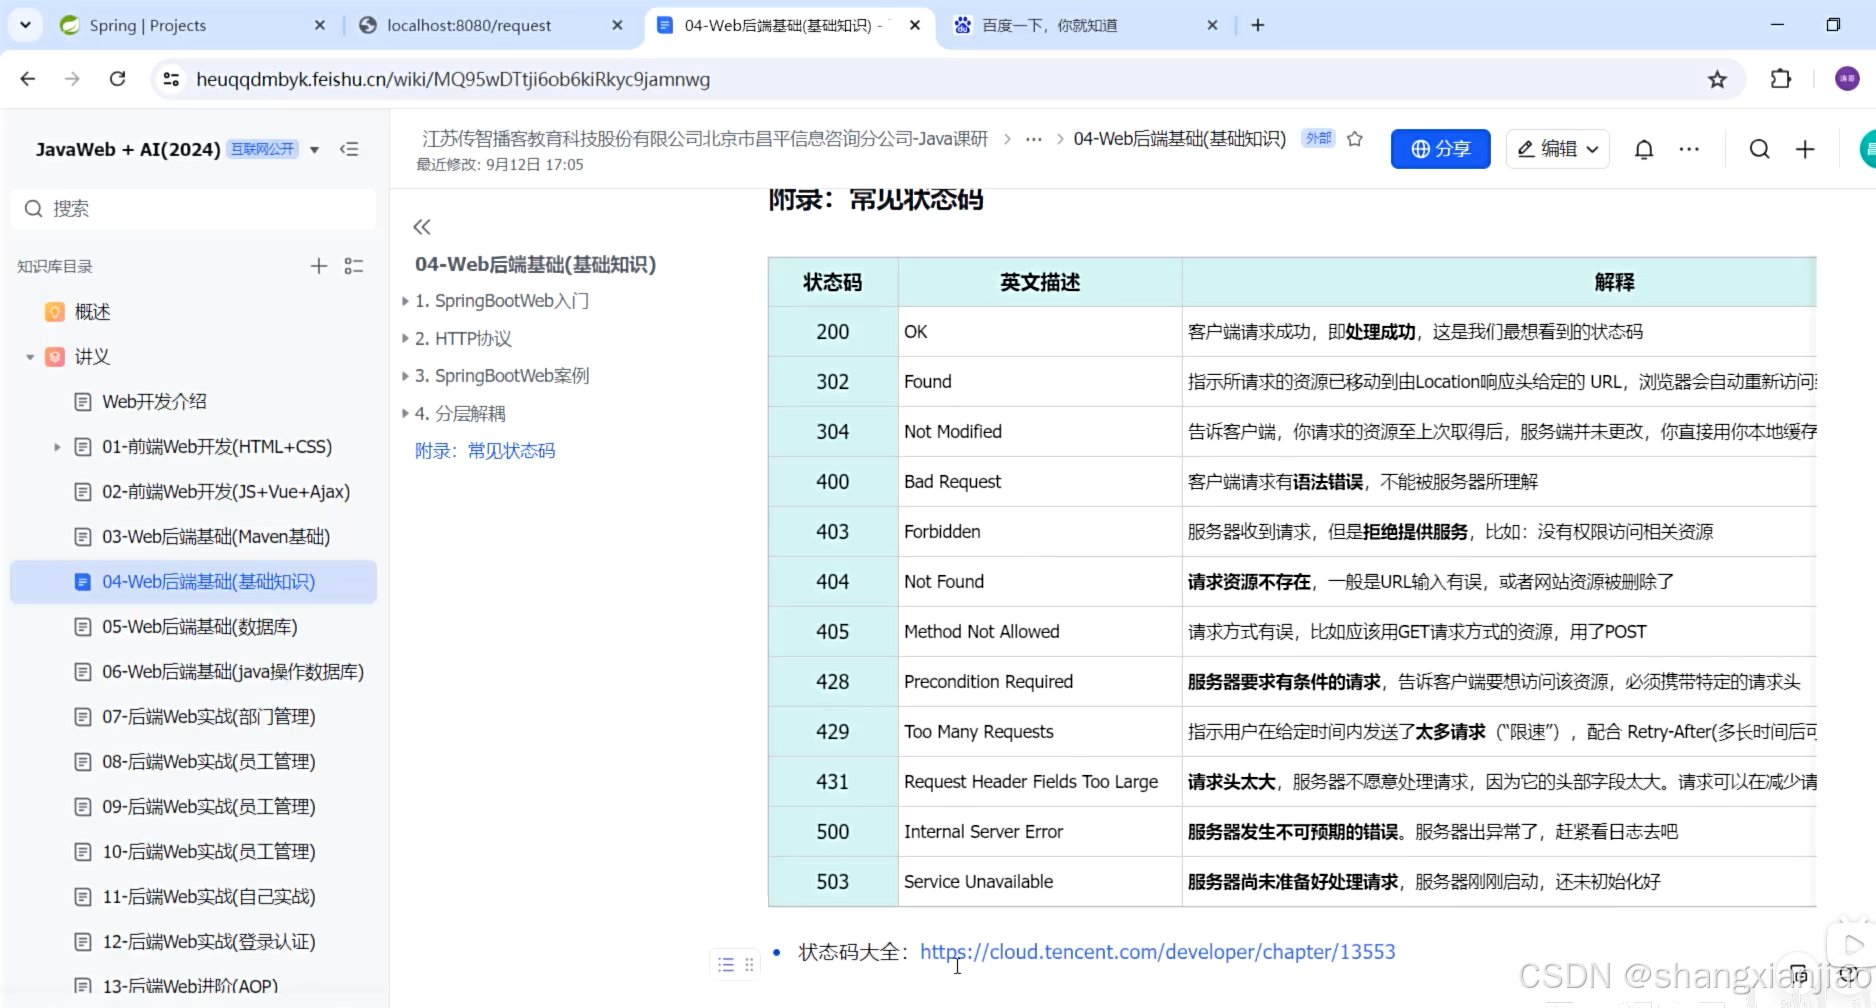Close the Spring | Projects tab
Image resolution: width=1876 pixels, height=1008 pixels.
click(320, 25)
